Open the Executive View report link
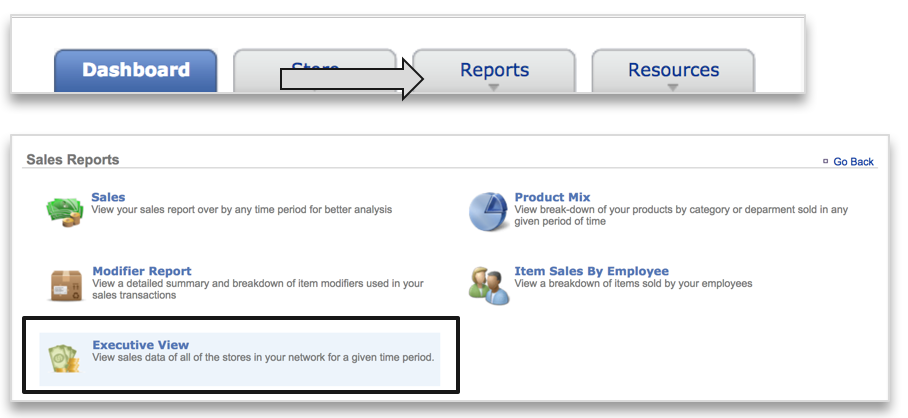This screenshot has height=418, width=908. (x=140, y=345)
